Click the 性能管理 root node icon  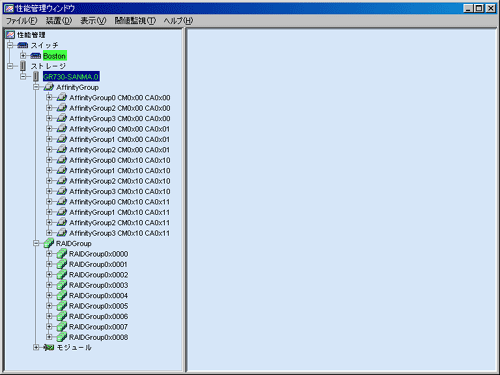pos(10,34)
